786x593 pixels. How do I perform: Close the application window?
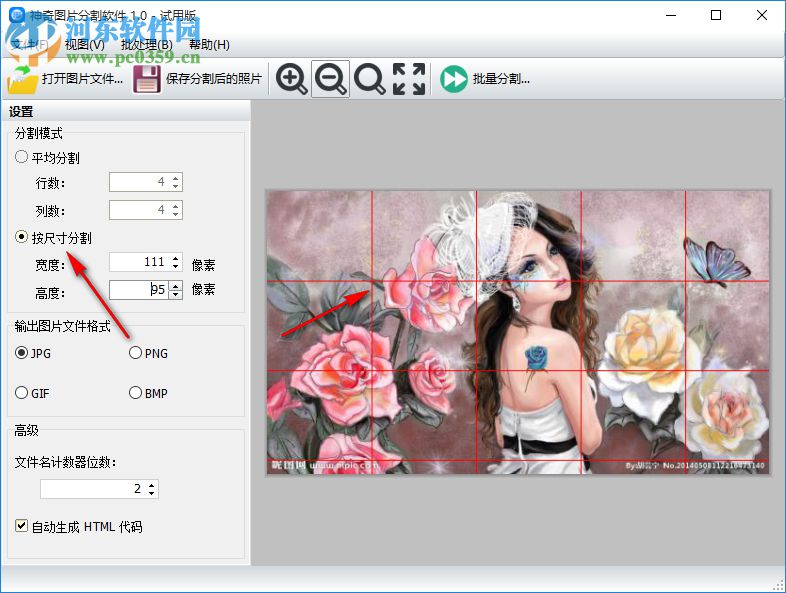761,15
